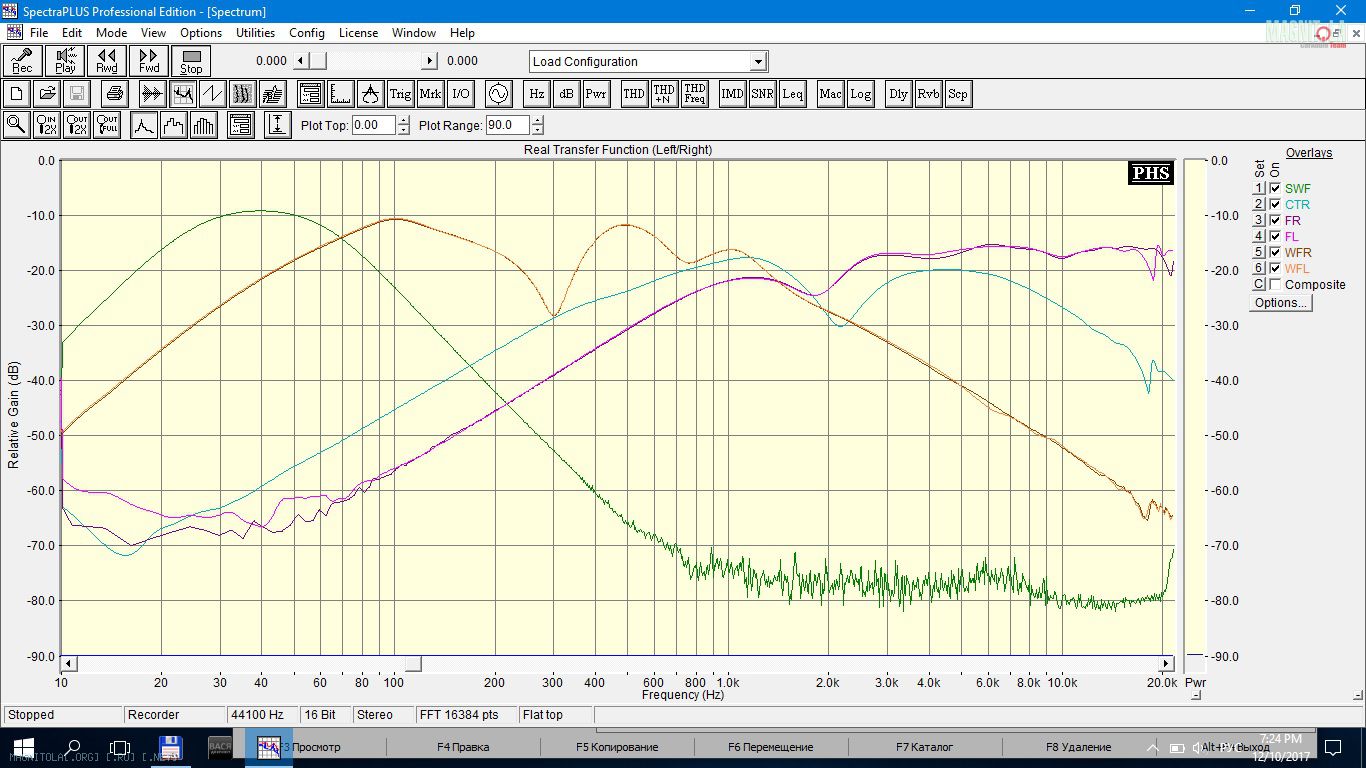The width and height of the screenshot is (1366, 768).
Task: Click Plot Top increment arrow
Action: (403, 121)
